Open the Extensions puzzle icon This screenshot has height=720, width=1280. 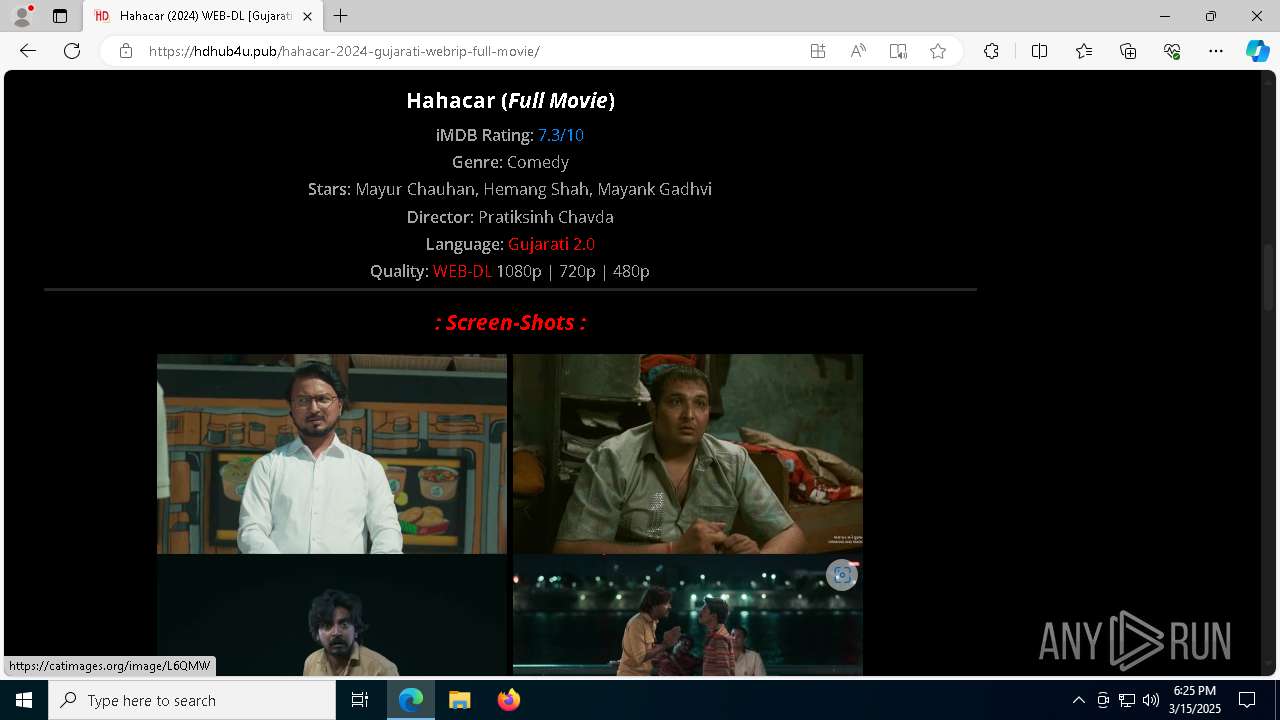(991, 51)
